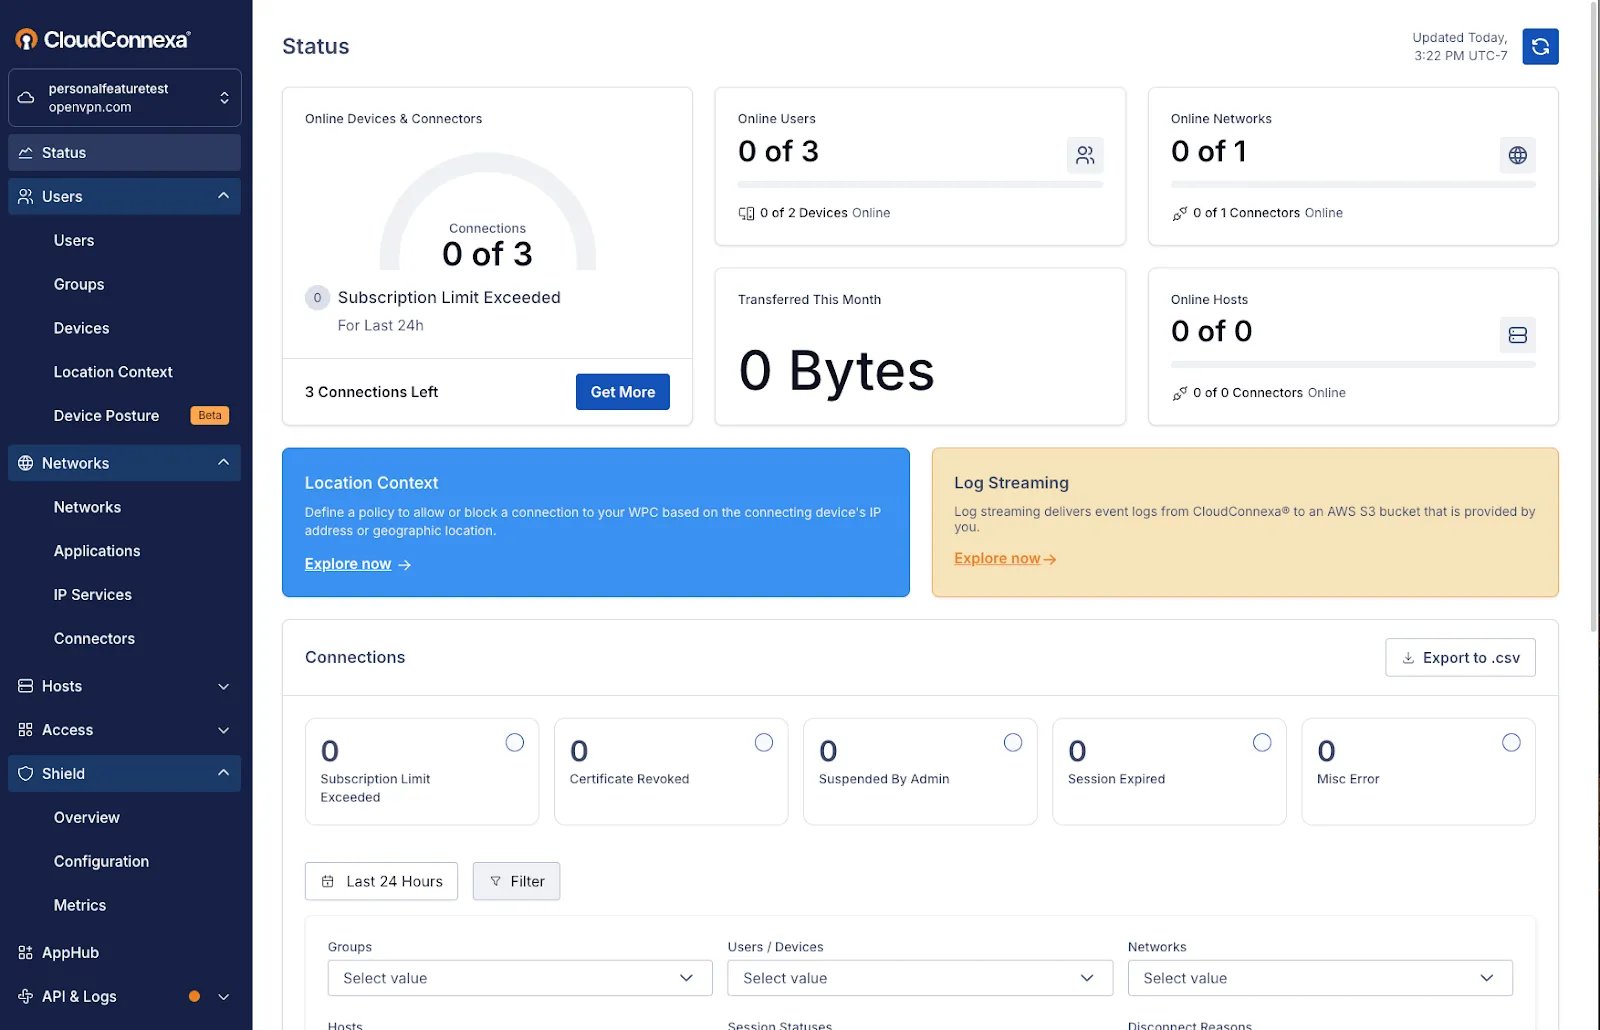Collapse the Shield sidebar section chevron
The width and height of the screenshot is (1600, 1030).
click(x=223, y=773)
